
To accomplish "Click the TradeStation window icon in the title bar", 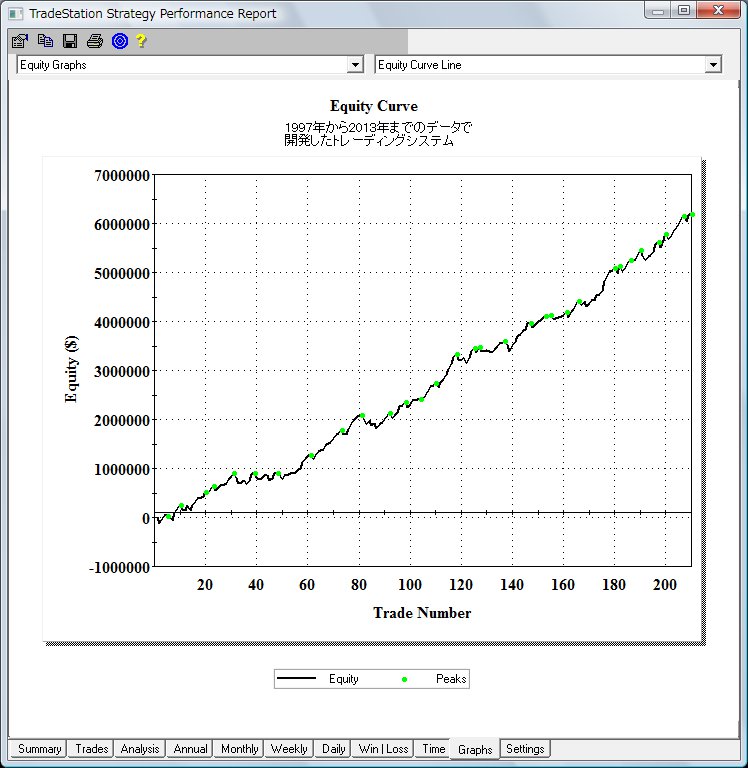I will pos(16,13).
